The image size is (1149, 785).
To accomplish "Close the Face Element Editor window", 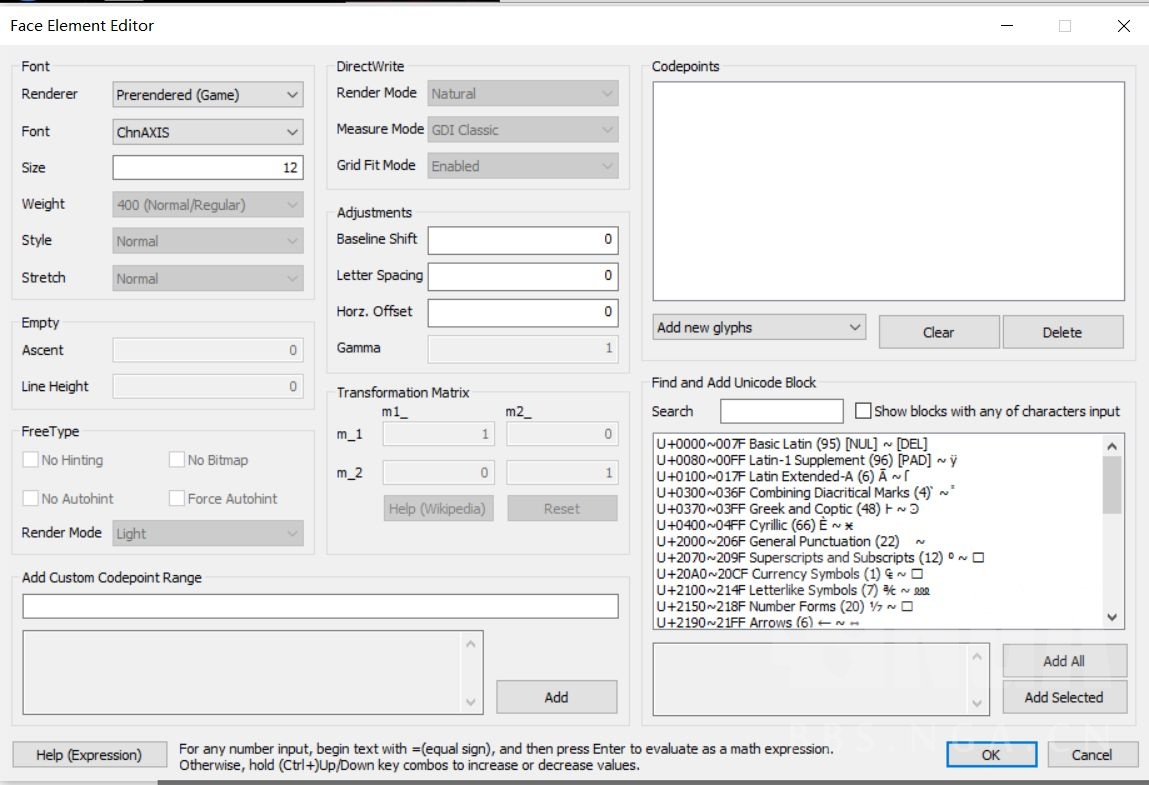I will click(1123, 26).
